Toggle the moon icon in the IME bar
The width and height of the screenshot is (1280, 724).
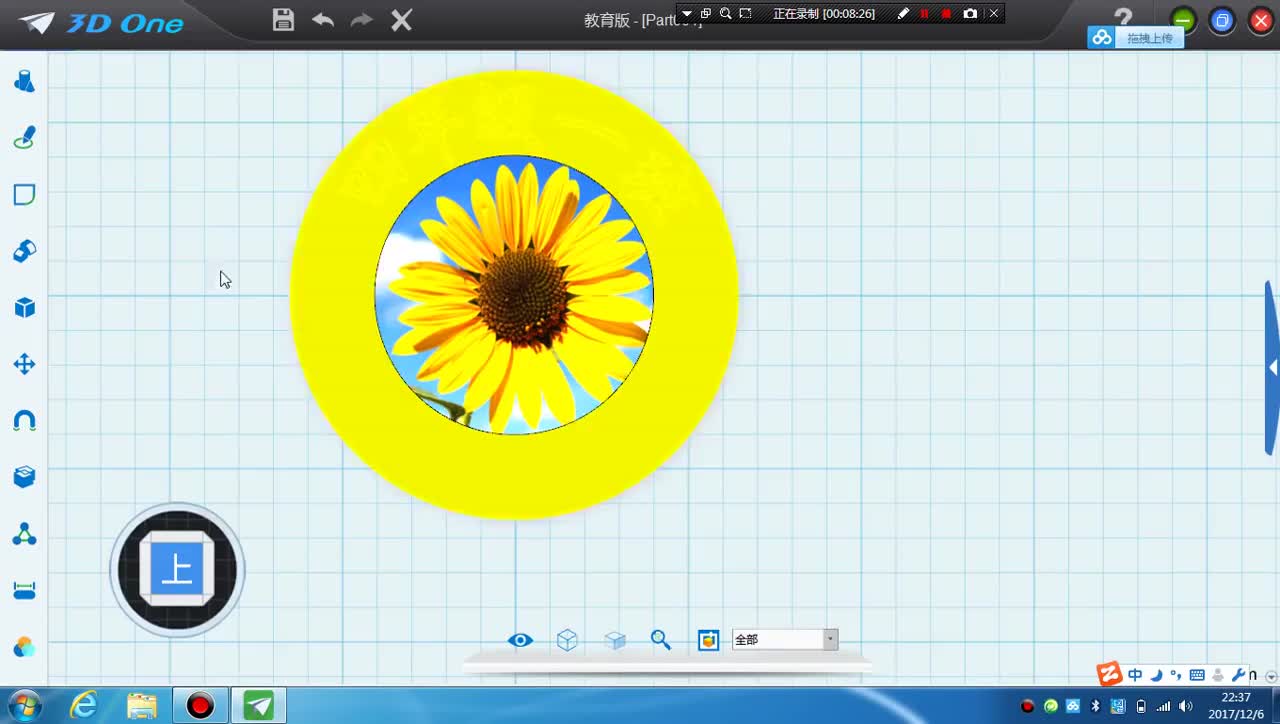(1156, 675)
